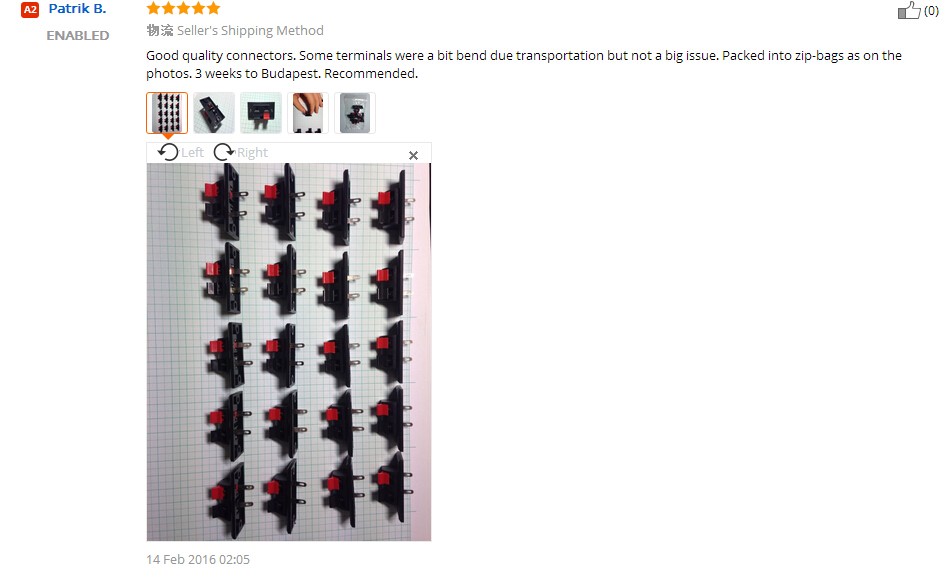This screenshot has height=578, width=951.
Task: Click the thumbs-up helpful icon
Action: point(909,10)
